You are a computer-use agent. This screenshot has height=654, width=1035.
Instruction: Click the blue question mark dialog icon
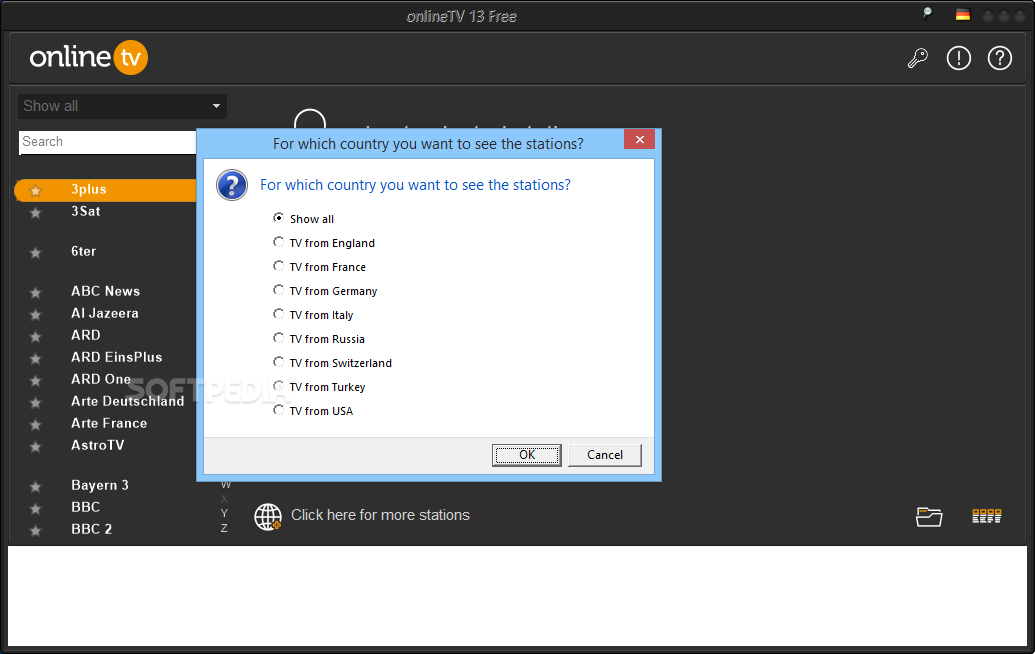(x=232, y=185)
